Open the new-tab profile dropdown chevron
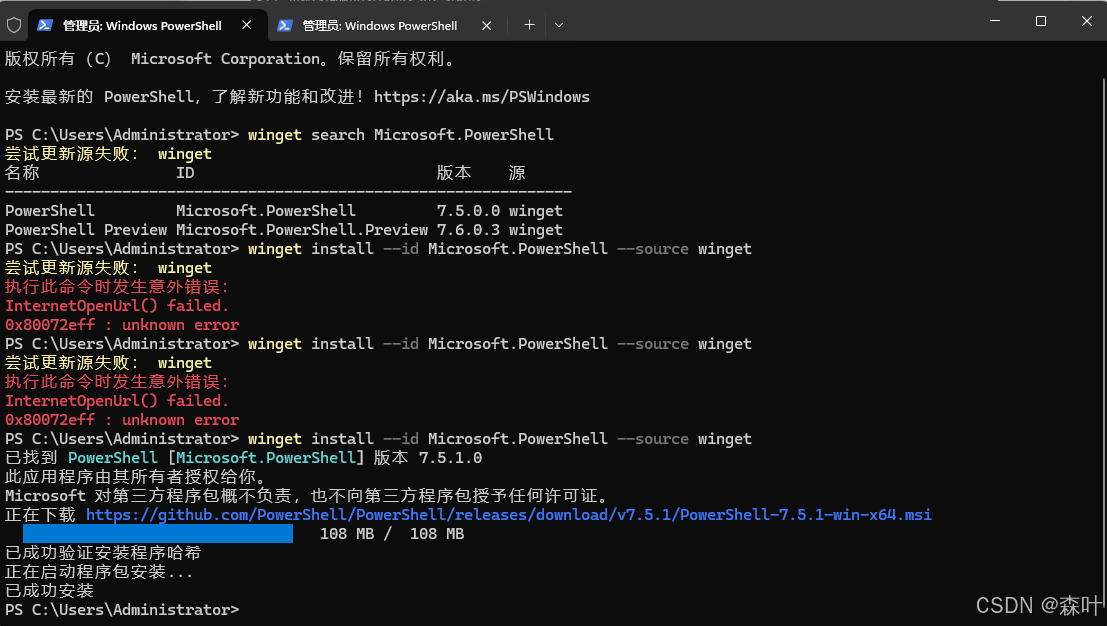 [x=558, y=25]
